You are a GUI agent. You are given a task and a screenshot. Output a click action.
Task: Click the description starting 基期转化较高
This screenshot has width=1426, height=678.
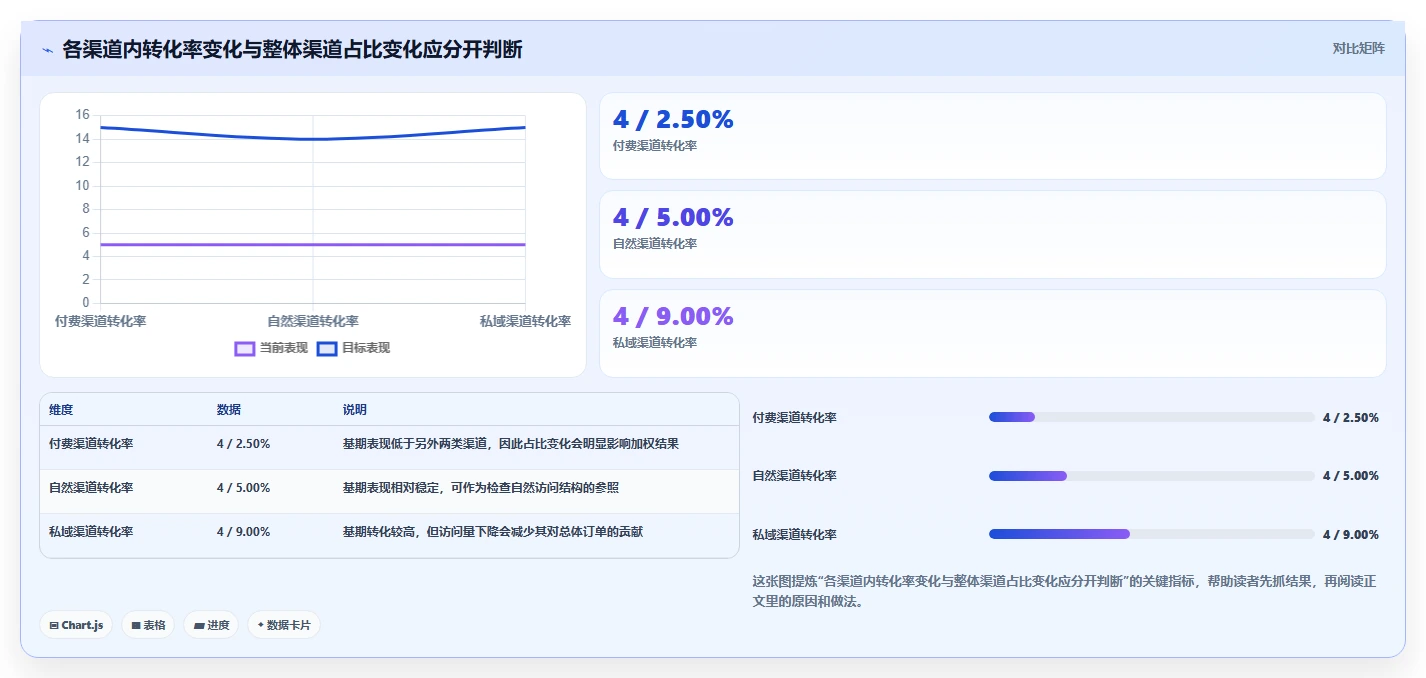coord(492,532)
